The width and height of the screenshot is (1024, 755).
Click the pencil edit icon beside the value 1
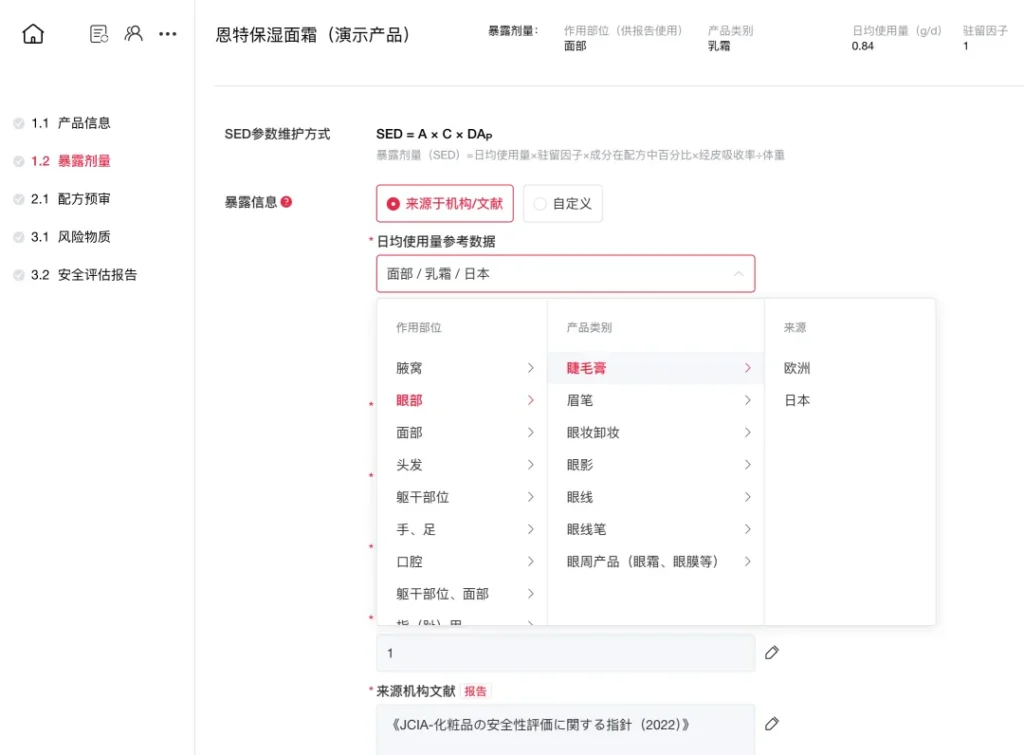pyautogui.click(x=772, y=653)
